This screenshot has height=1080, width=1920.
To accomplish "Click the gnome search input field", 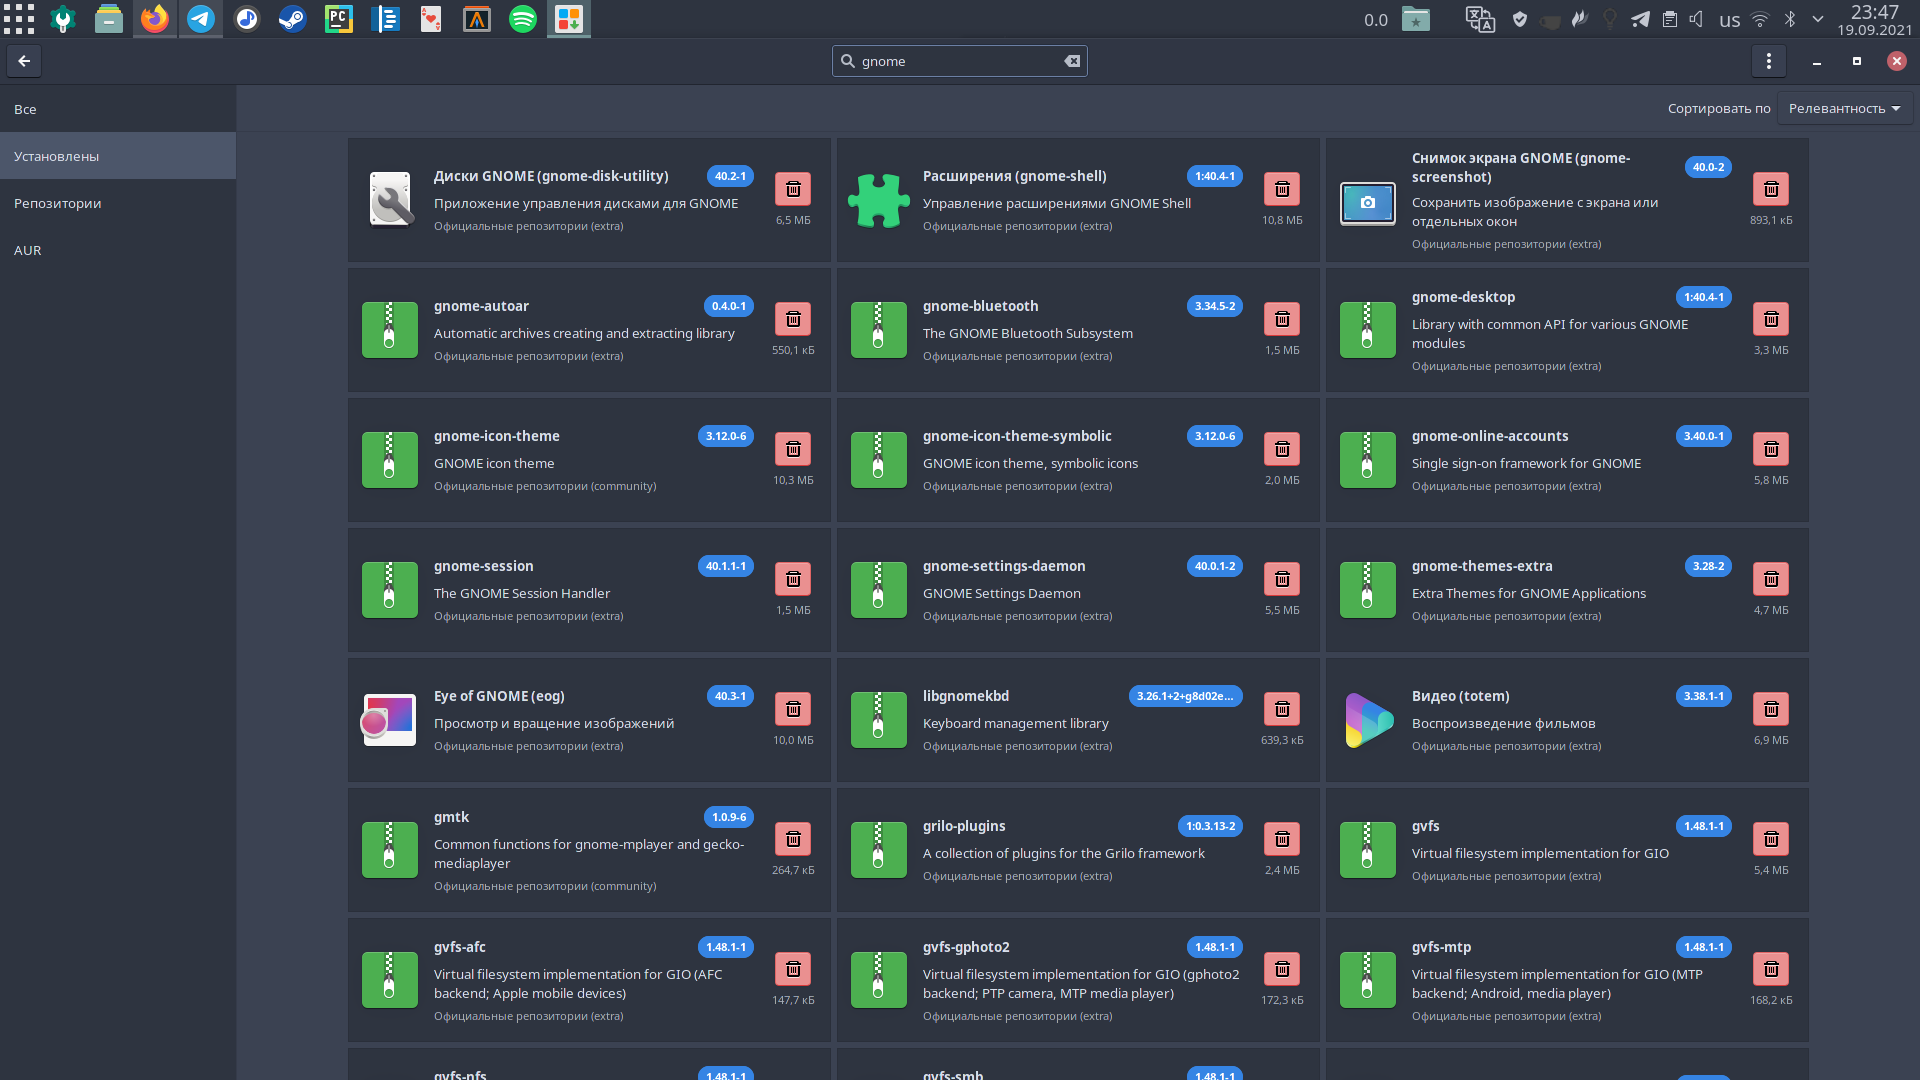I will click(x=960, y=61).
